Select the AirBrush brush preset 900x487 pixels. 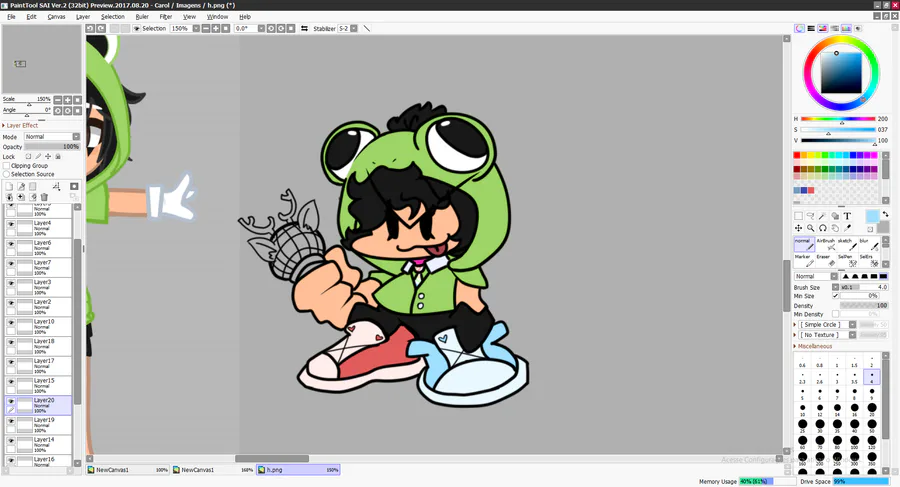(x=826, y=244)
